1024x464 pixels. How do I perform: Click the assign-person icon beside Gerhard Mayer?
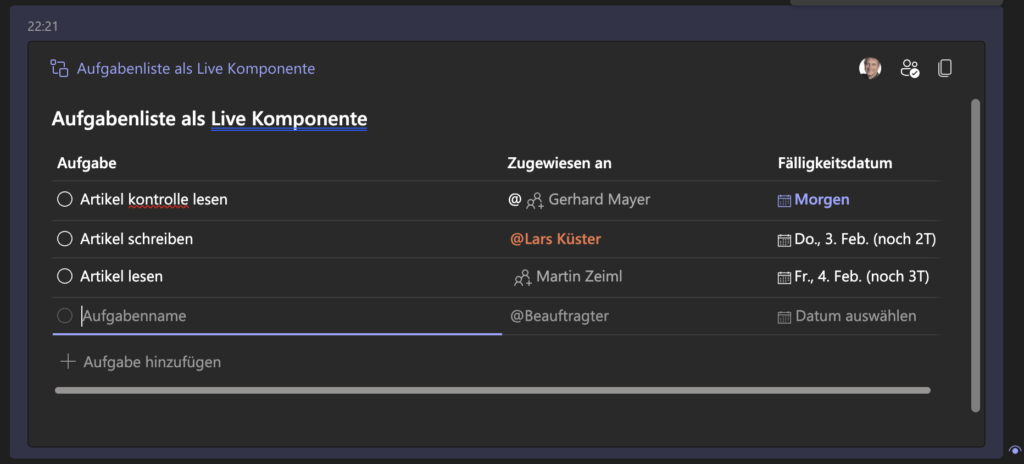pos(535,201)
